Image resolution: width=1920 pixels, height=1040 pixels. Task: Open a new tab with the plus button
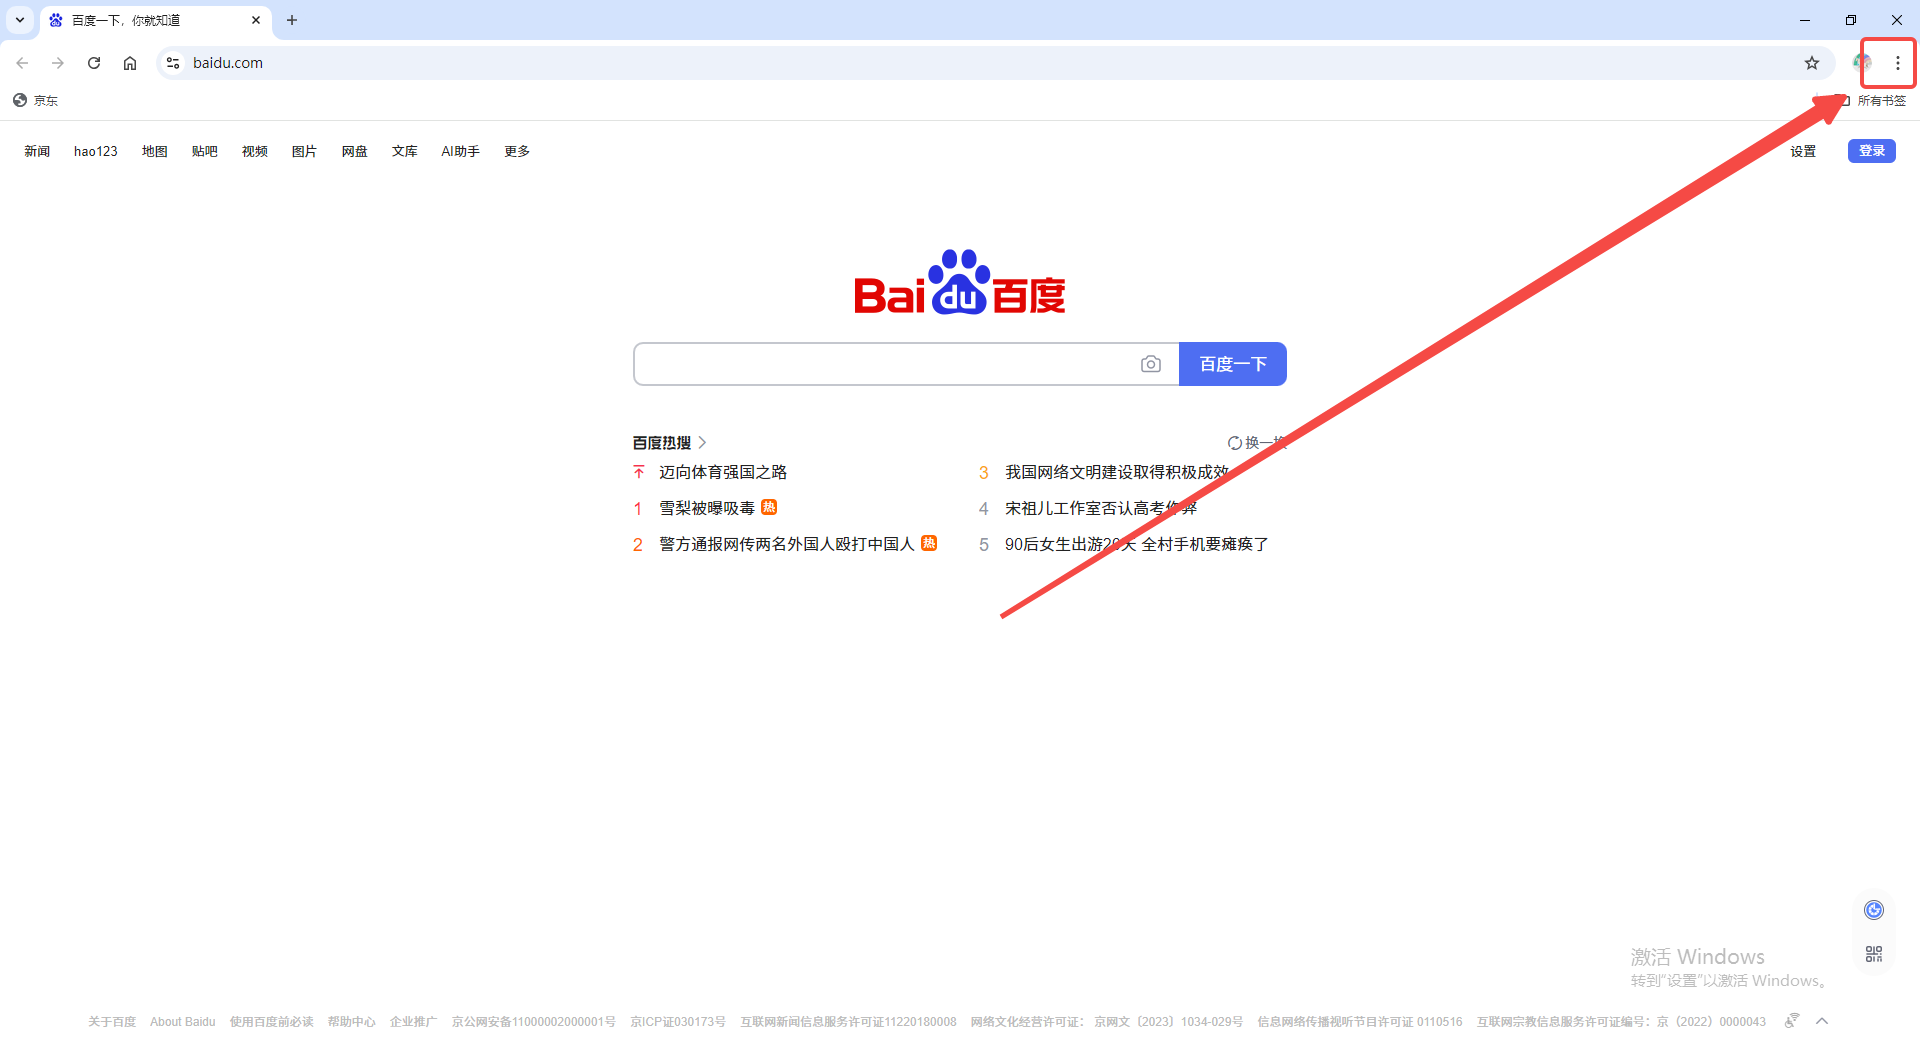pyautogui.click(x=292, y=20)
